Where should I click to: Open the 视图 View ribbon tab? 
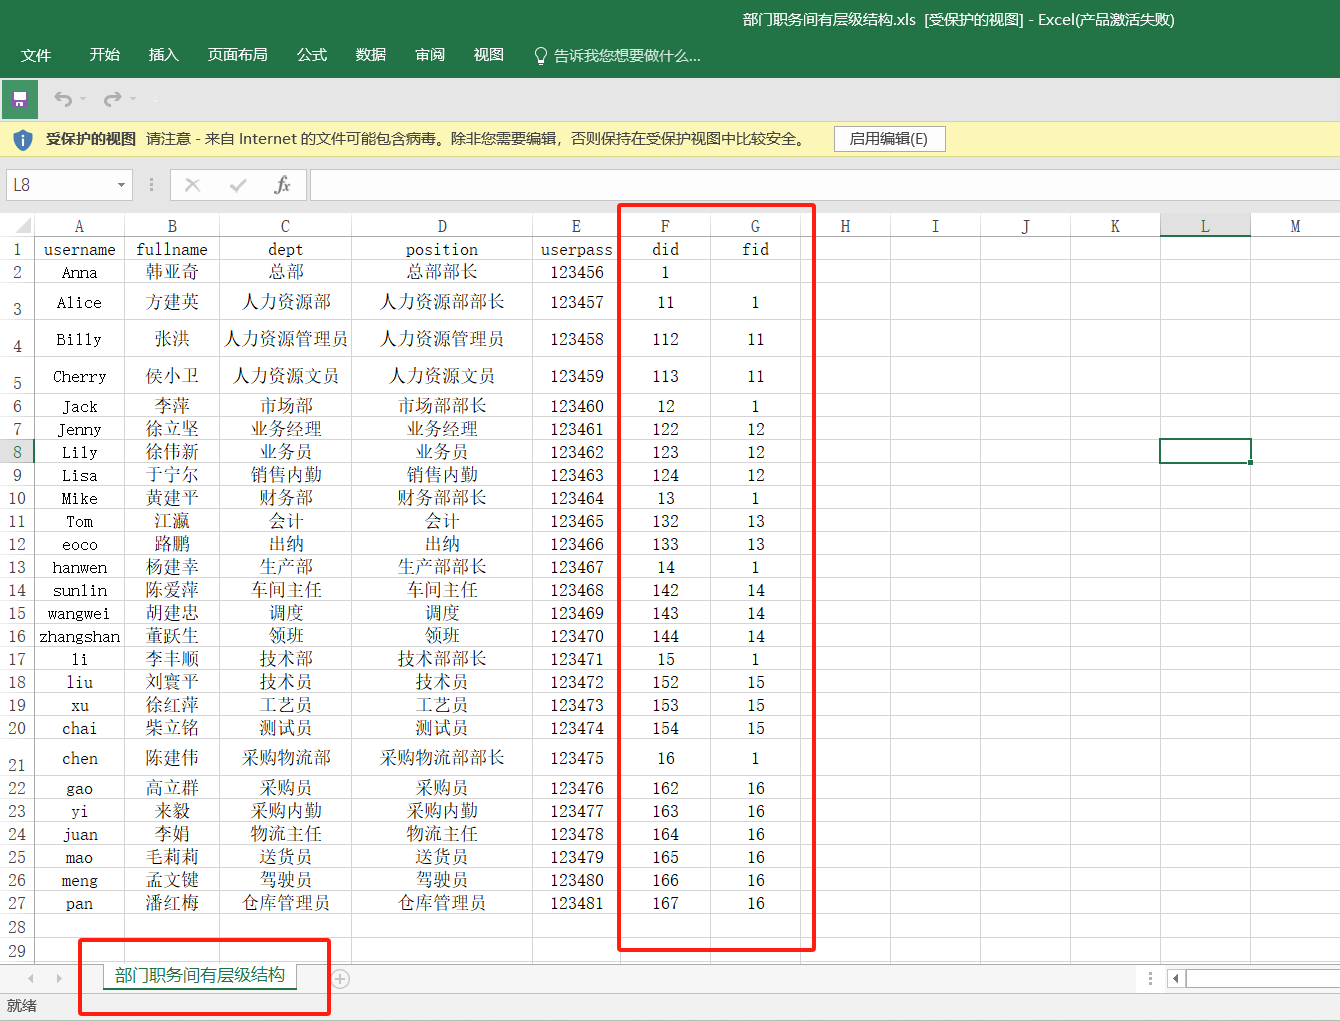tap(489, 55)
